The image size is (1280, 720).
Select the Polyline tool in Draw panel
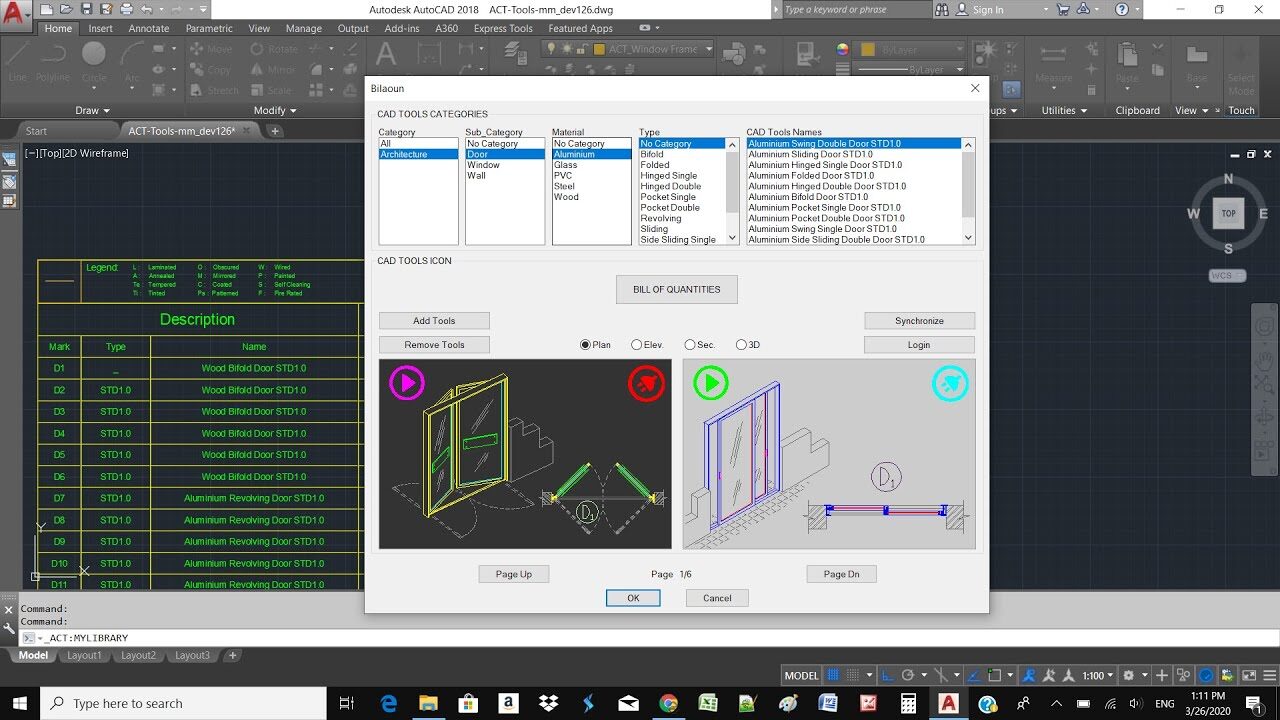[51, 62]
